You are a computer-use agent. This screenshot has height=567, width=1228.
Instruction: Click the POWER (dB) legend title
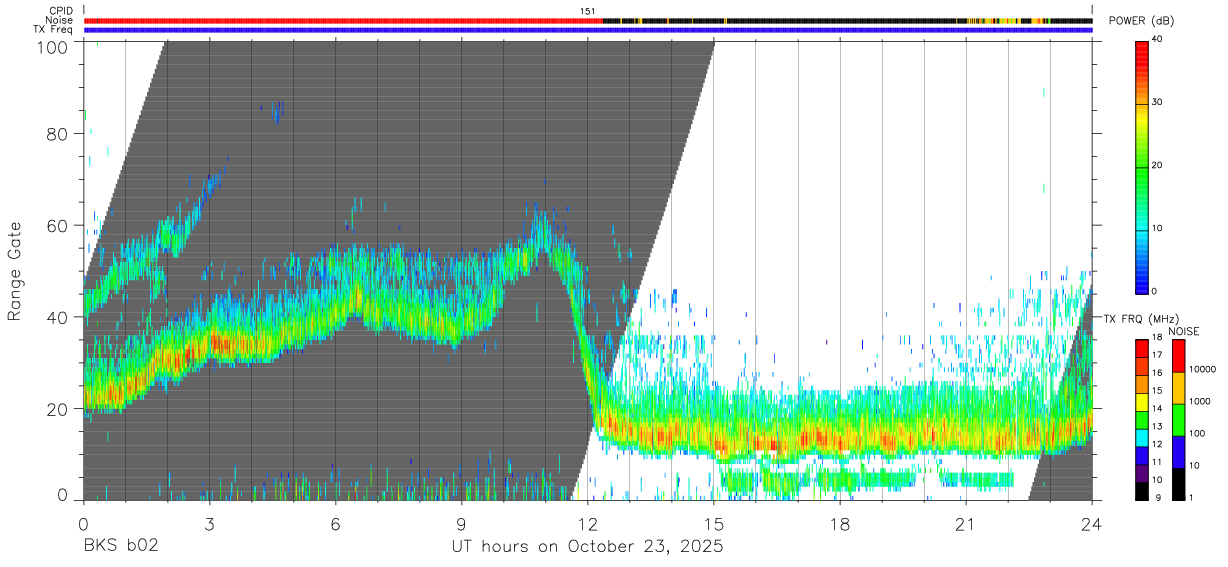point(1142,21)
